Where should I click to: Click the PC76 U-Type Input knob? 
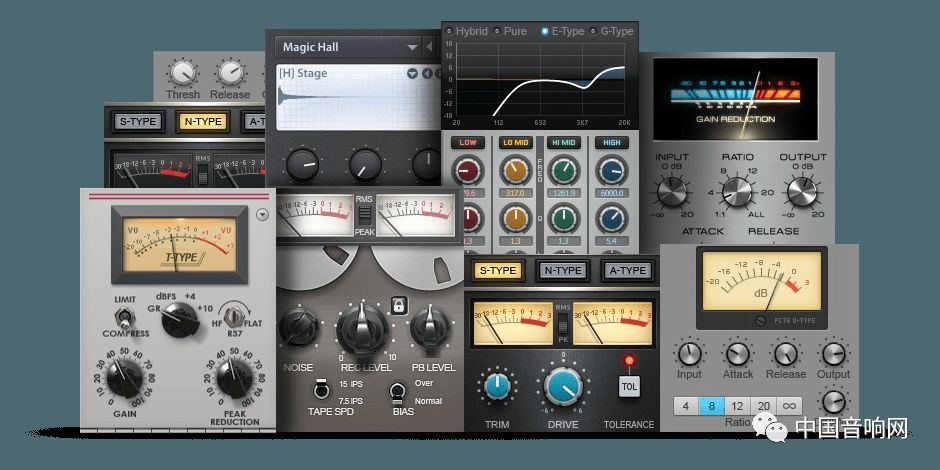point(689,354)
